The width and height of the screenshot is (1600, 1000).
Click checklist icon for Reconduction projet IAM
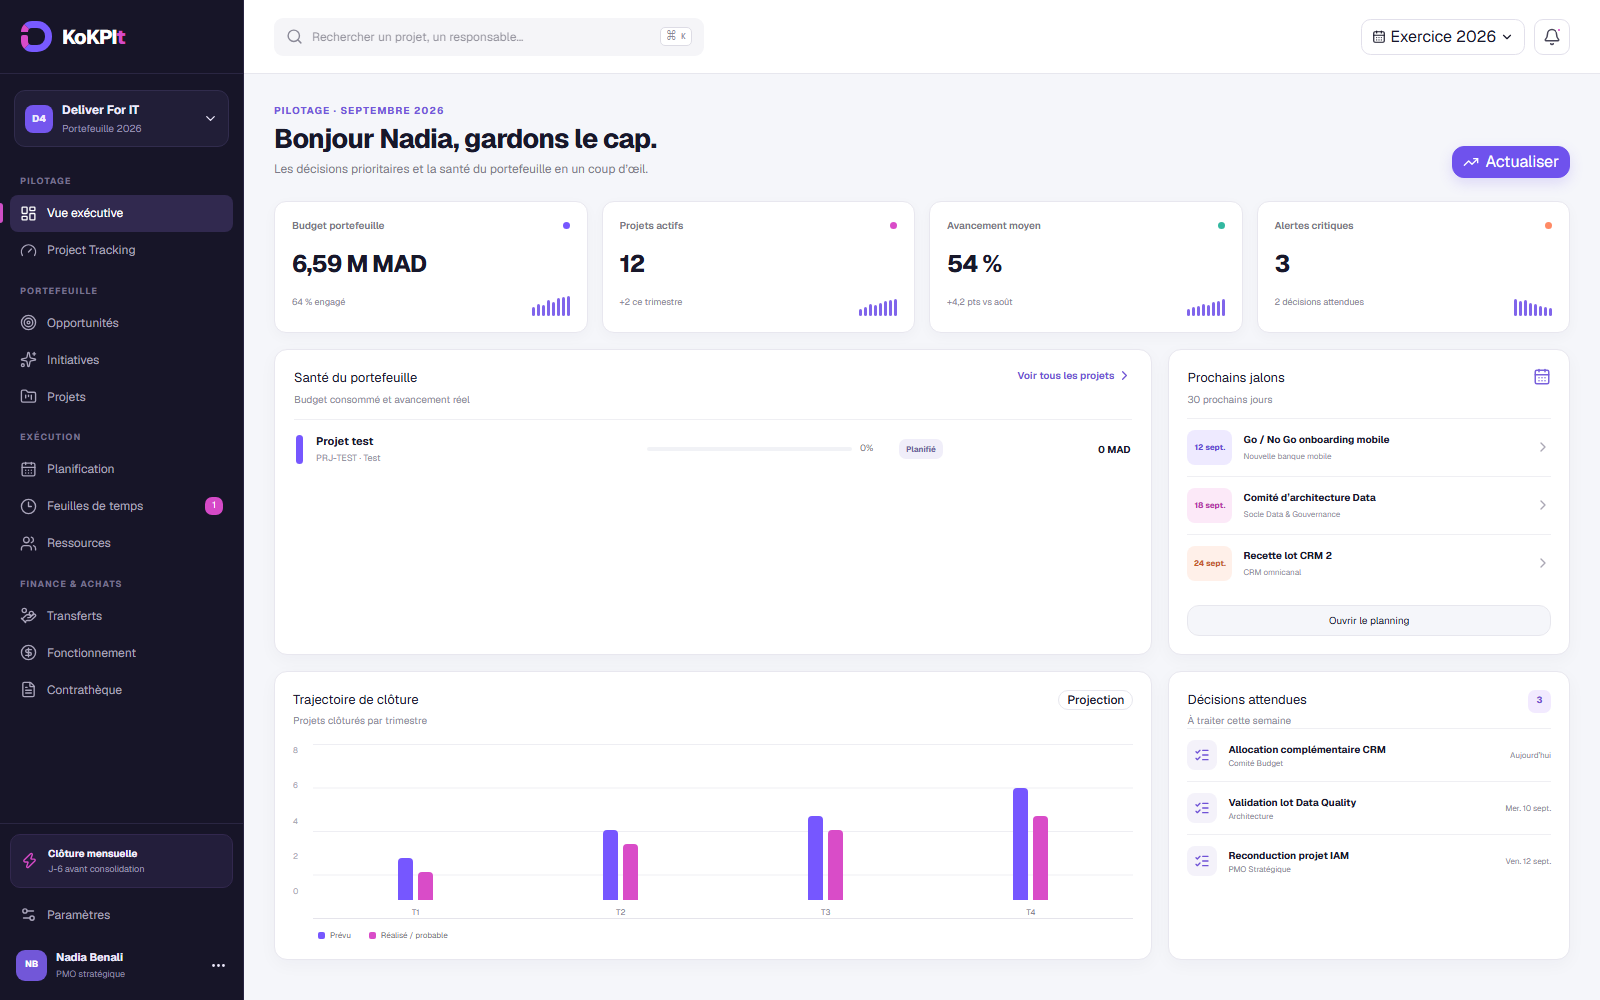point(1202,861)
